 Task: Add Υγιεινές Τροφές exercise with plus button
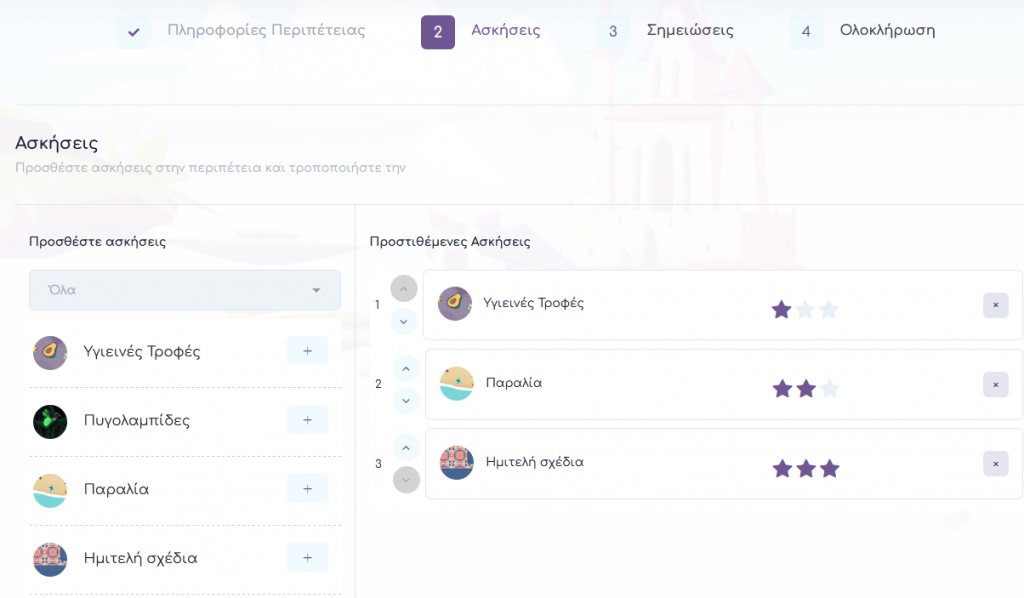pos(307,351)
